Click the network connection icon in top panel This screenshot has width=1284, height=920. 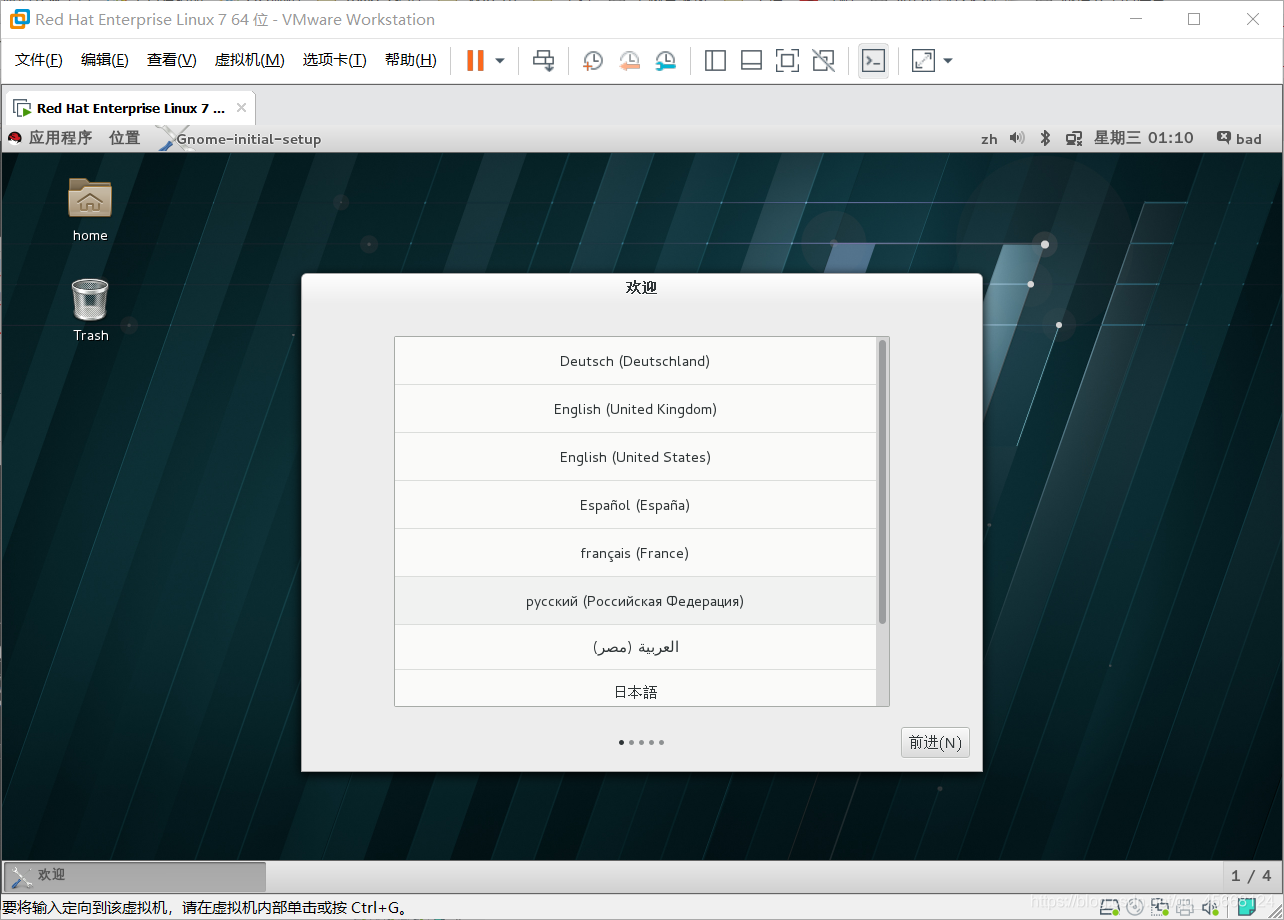click(1074, 138)
